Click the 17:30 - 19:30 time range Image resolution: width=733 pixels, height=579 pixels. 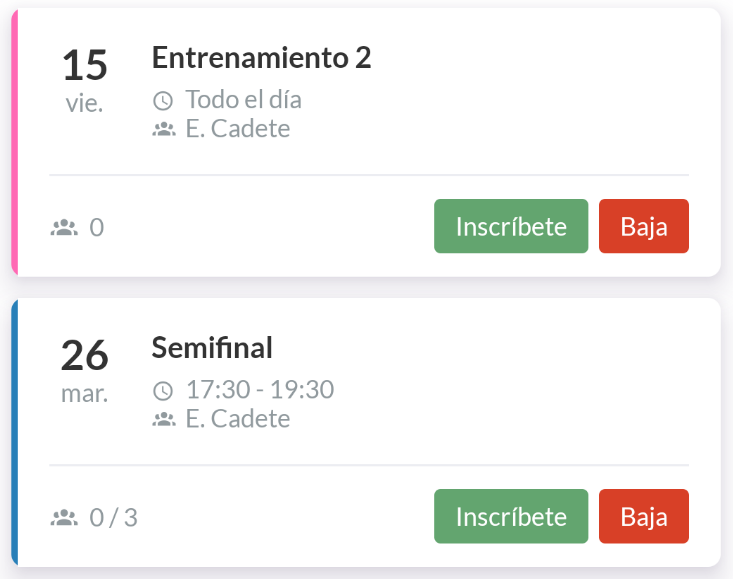pyautogui.click(x=260, y=390)
